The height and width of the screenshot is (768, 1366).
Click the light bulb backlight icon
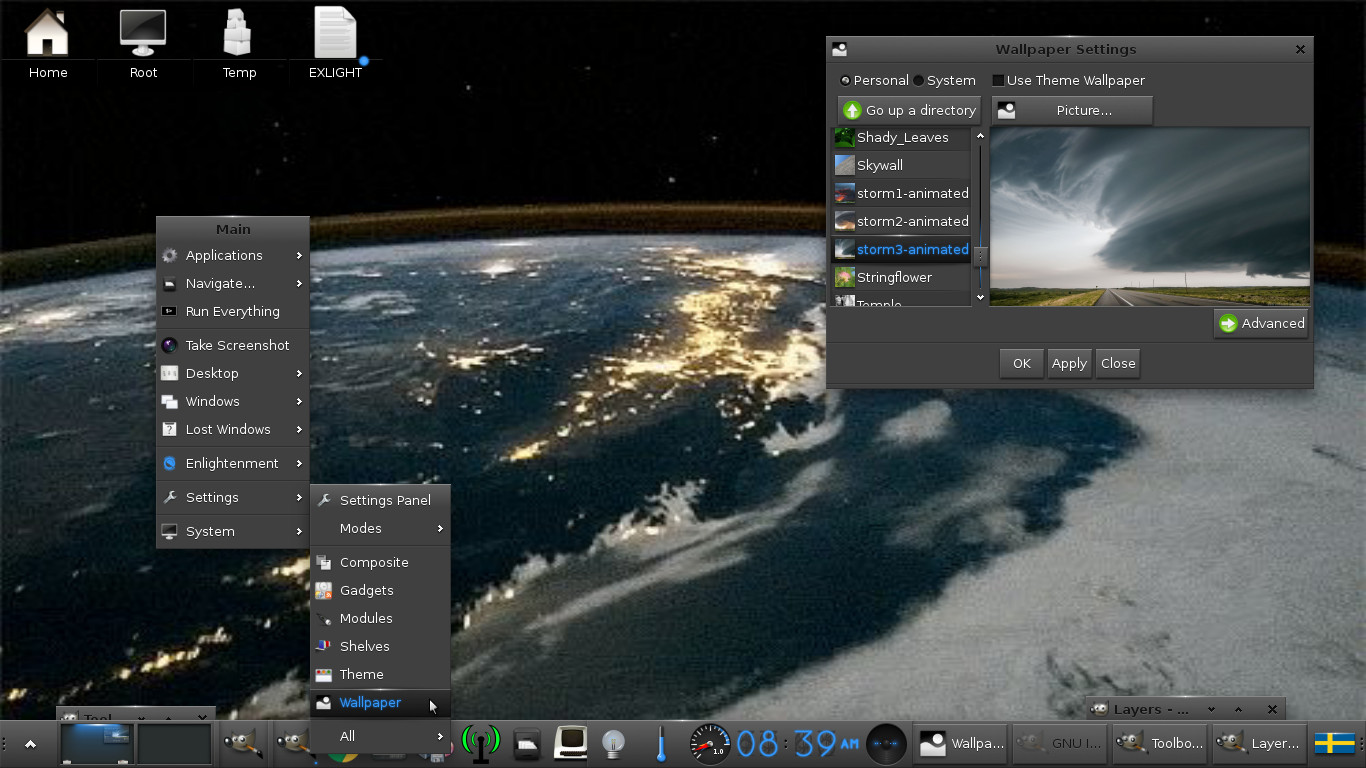[x=613, y=744]
